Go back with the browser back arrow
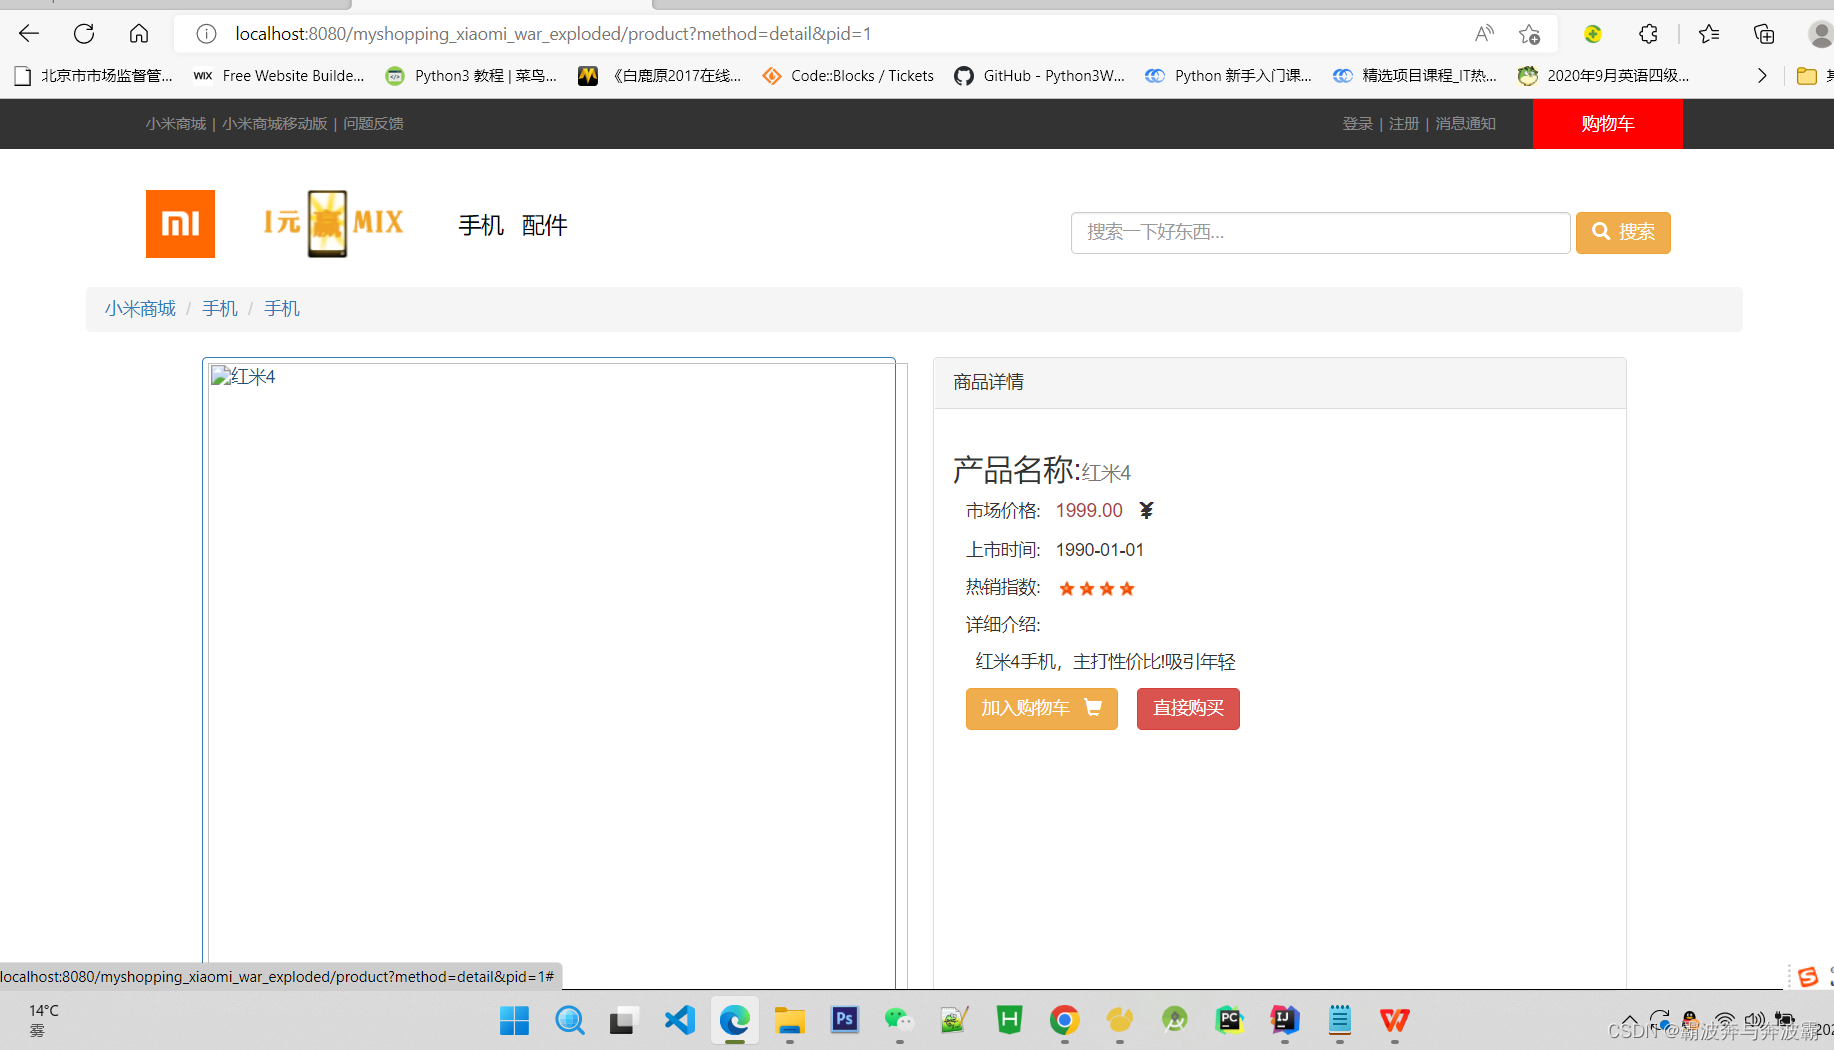 pos(29,34)
